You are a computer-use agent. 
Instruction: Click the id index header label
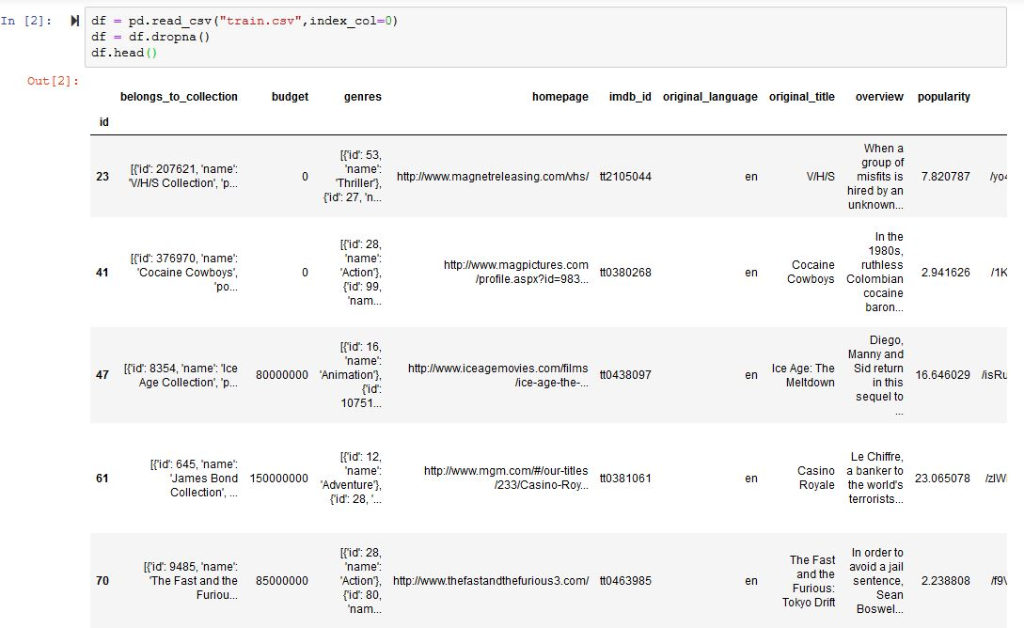point(104,122)
